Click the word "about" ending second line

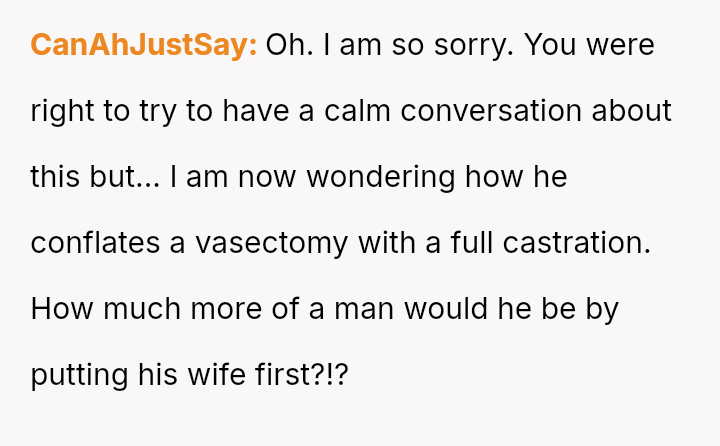631,111
